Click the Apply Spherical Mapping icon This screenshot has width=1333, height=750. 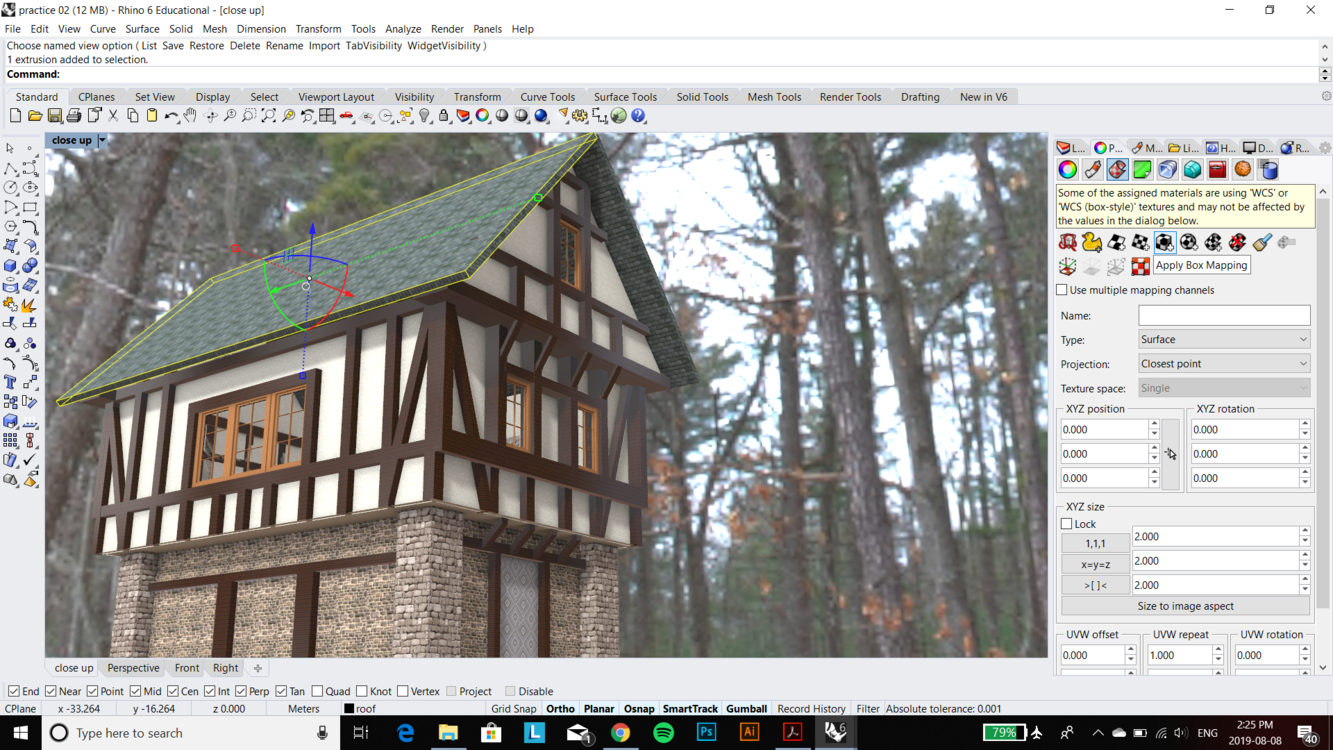tap(1189, 242)
